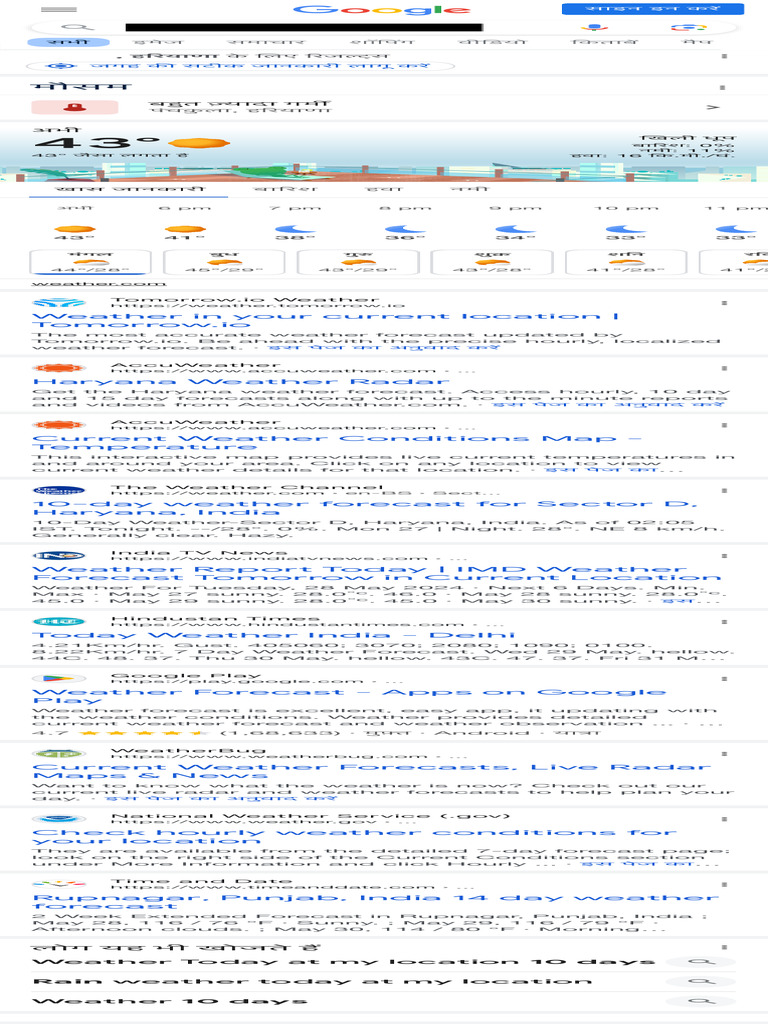
Task: Select the बुध 45°/29° daily forecast card
Action: (x=224, y=263)
